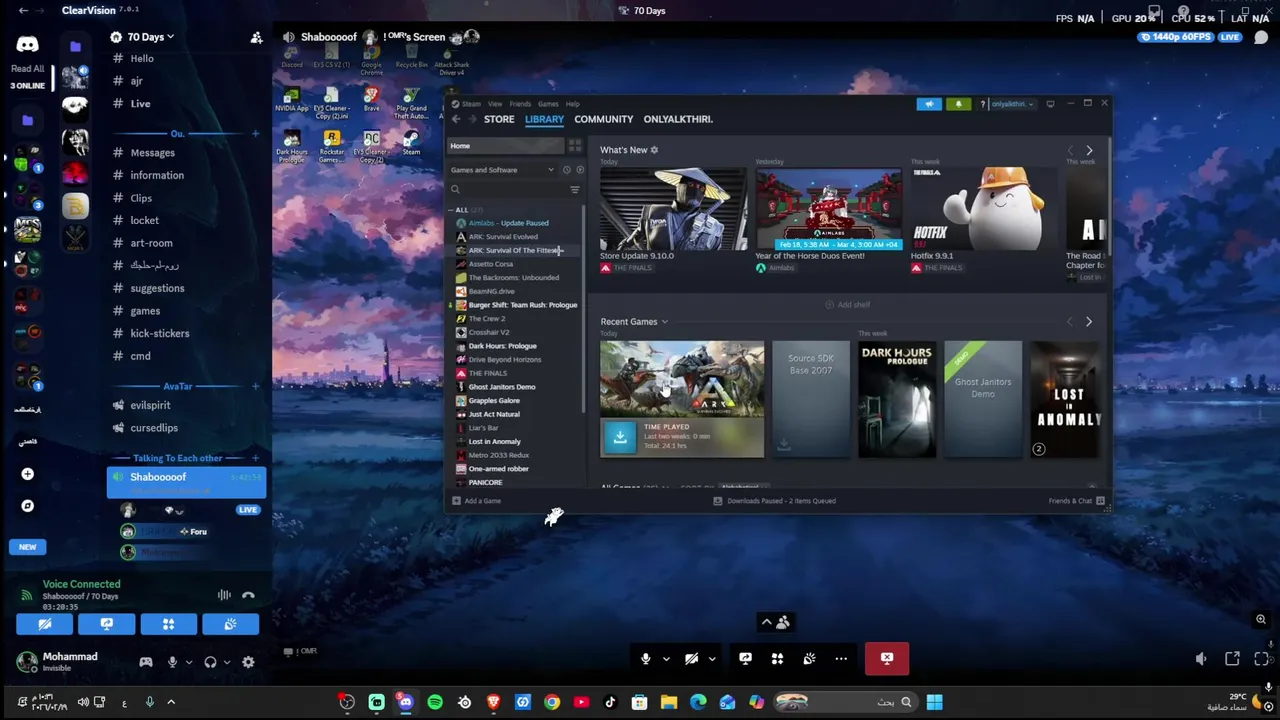1280x720 pixels.
Task: Open onlyalkthiri account dropdown in Steam
Action: 1013,104
